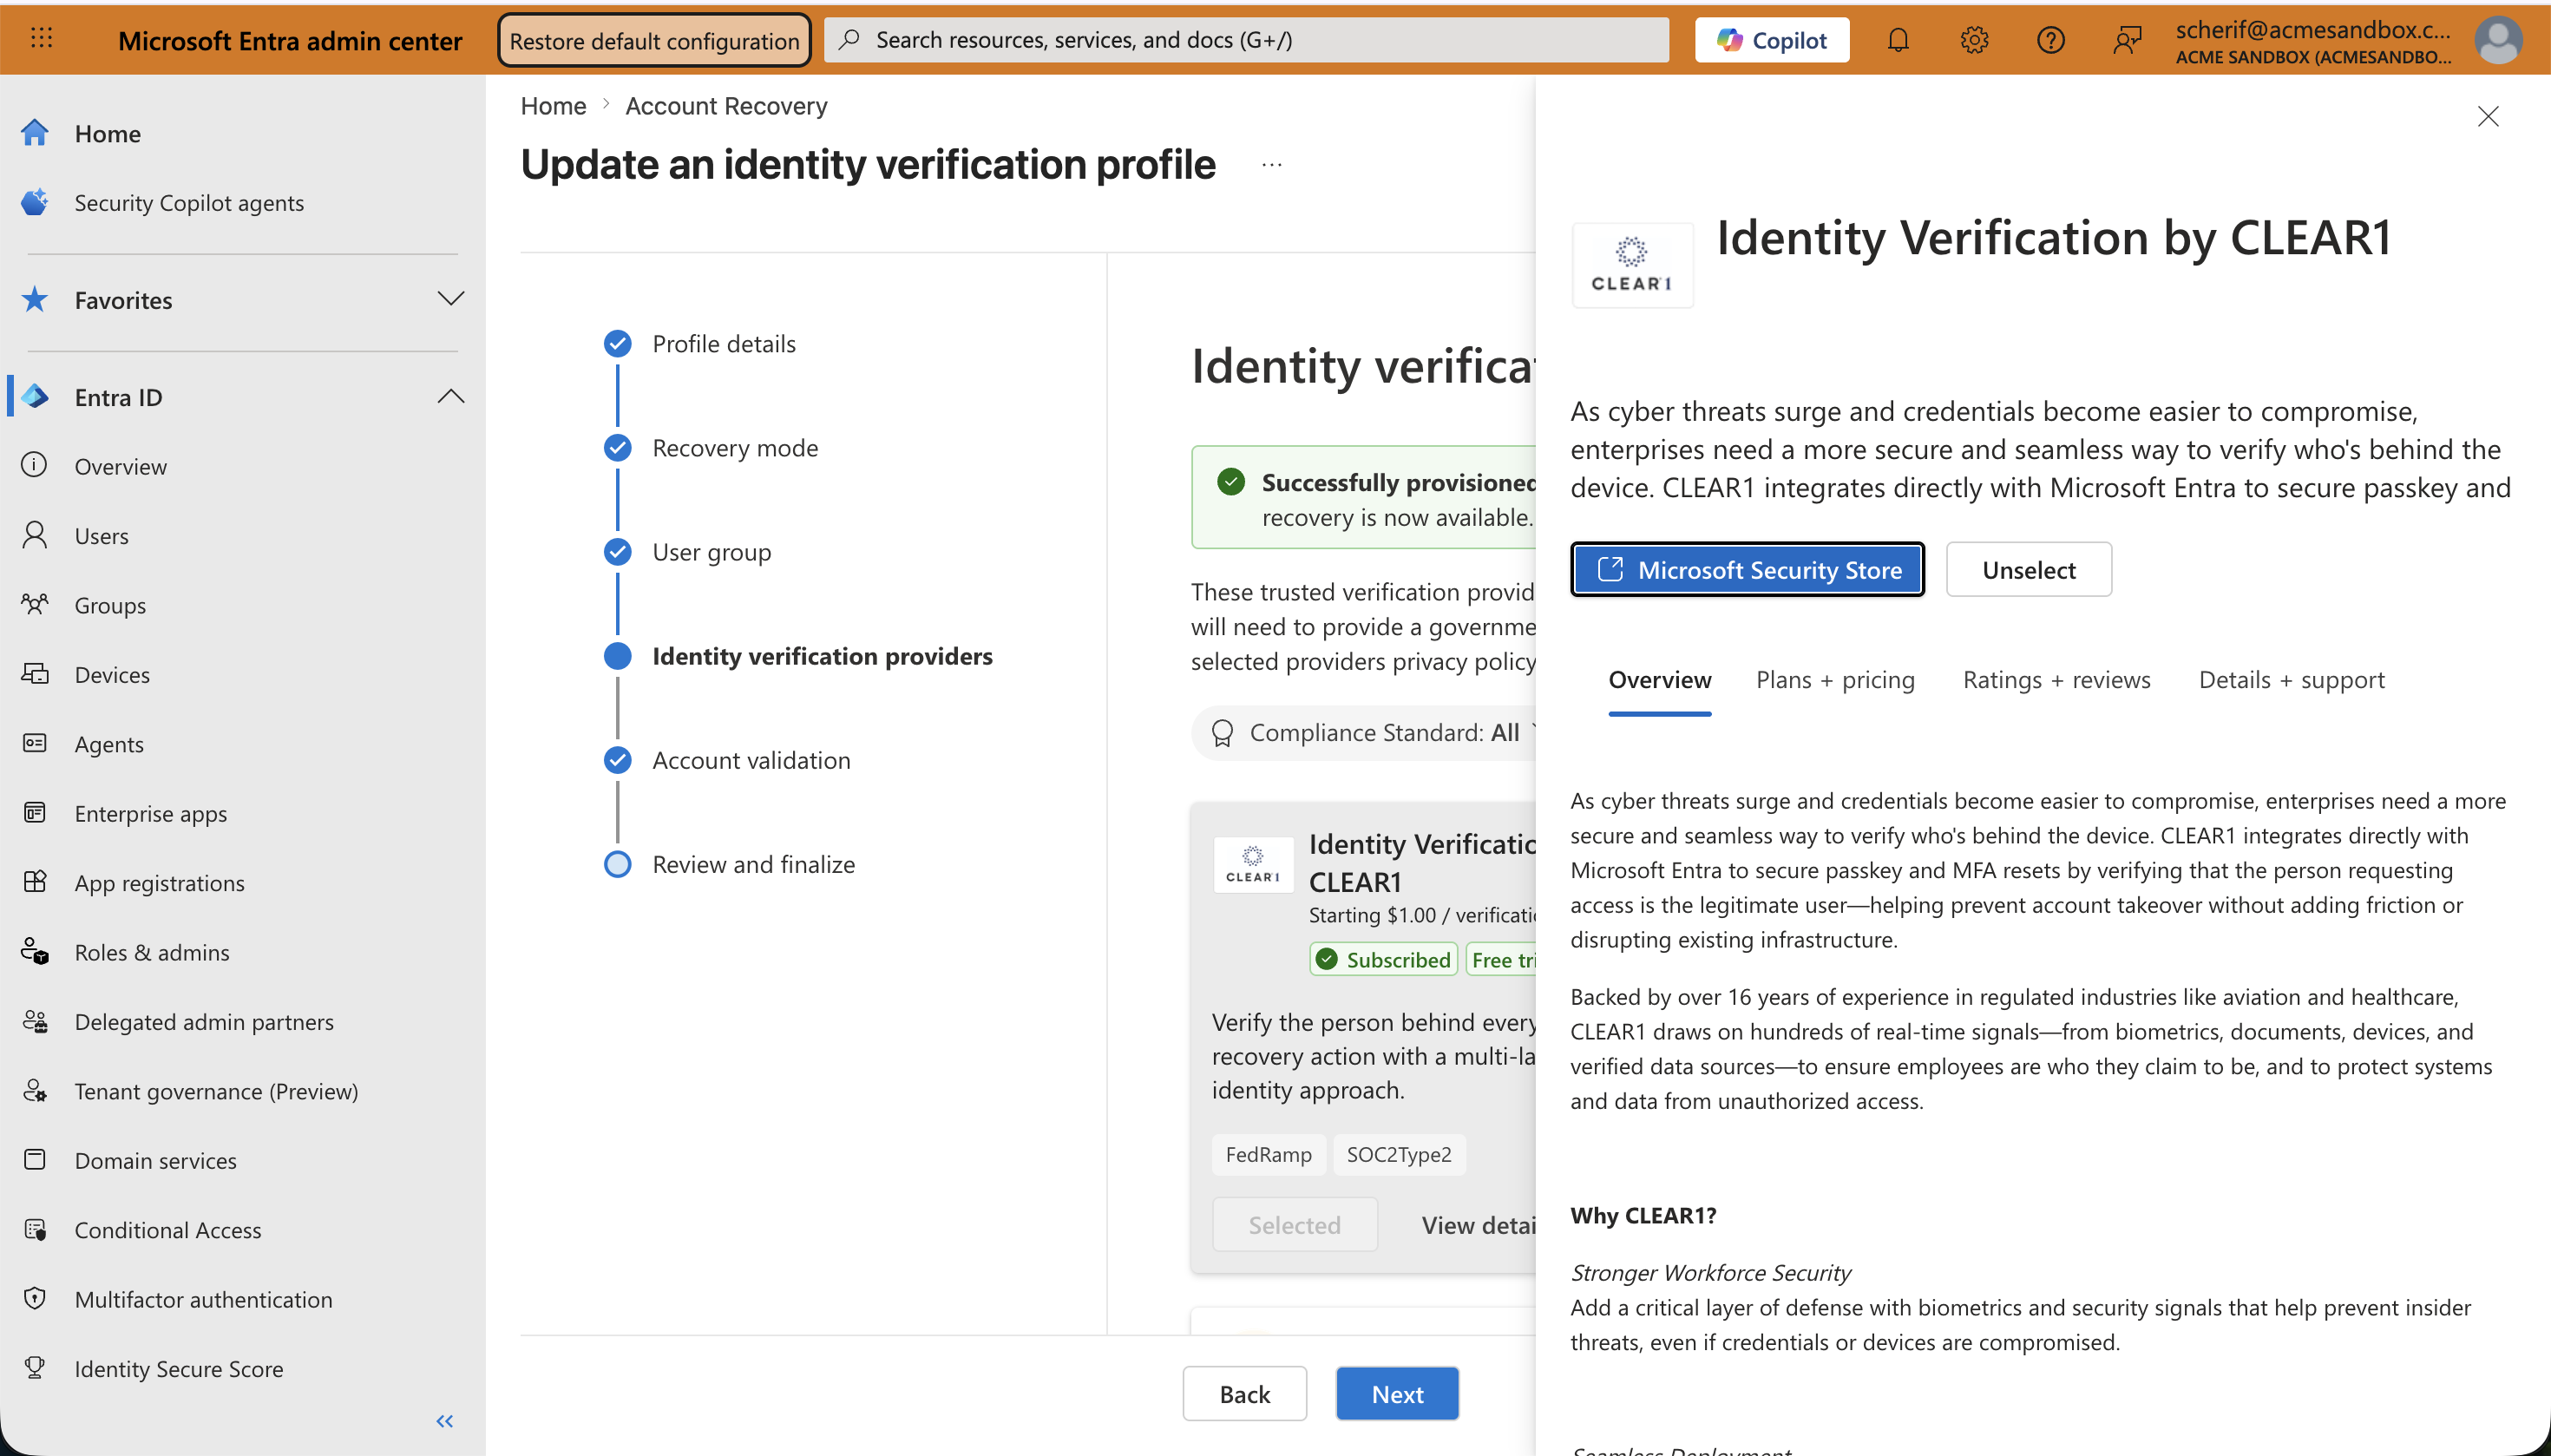Viewport: 2551px width, 1456px height.
Task: Click the CLEAR1 logo in the details panel
Action: pos(1632,265)
